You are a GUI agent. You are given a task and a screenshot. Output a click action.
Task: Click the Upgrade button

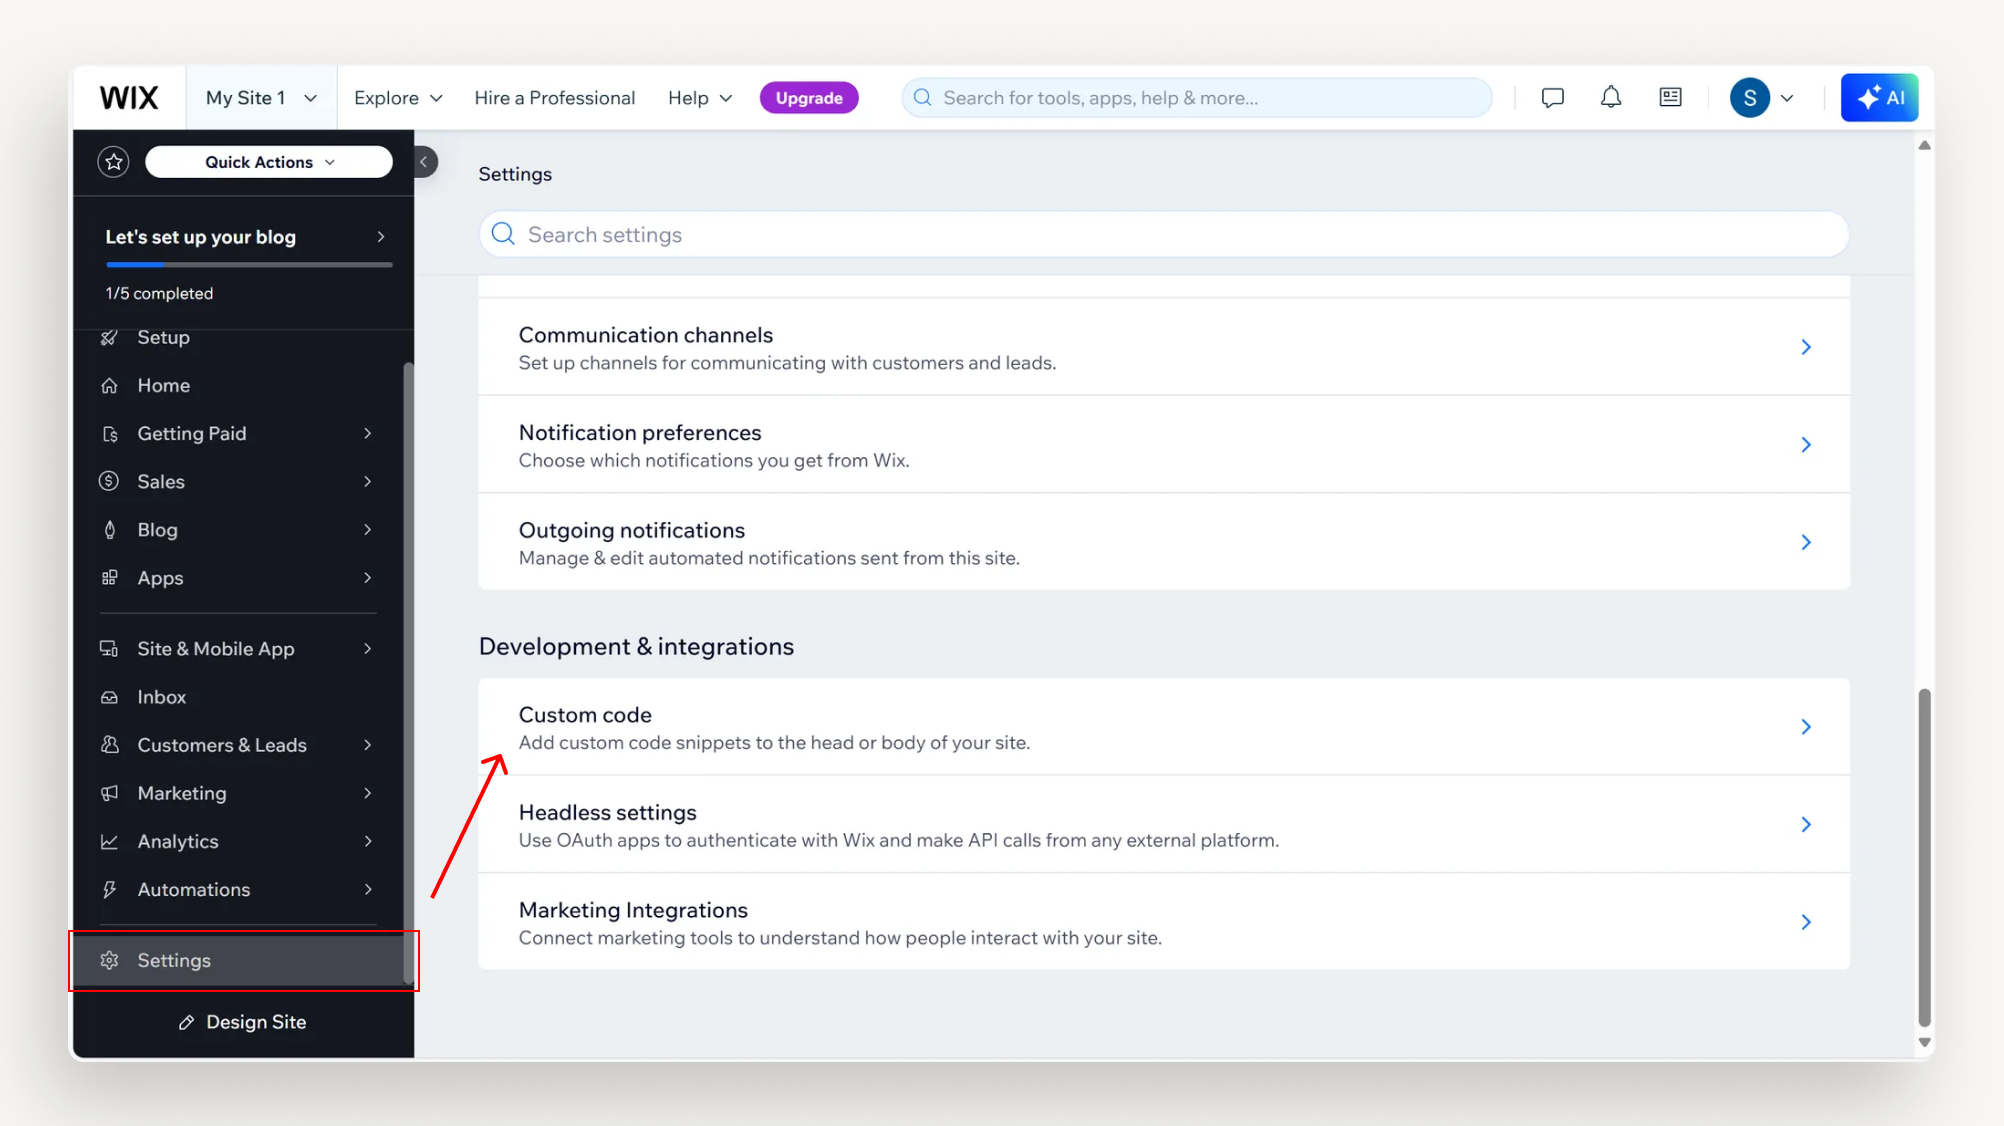tap(809, 98)
